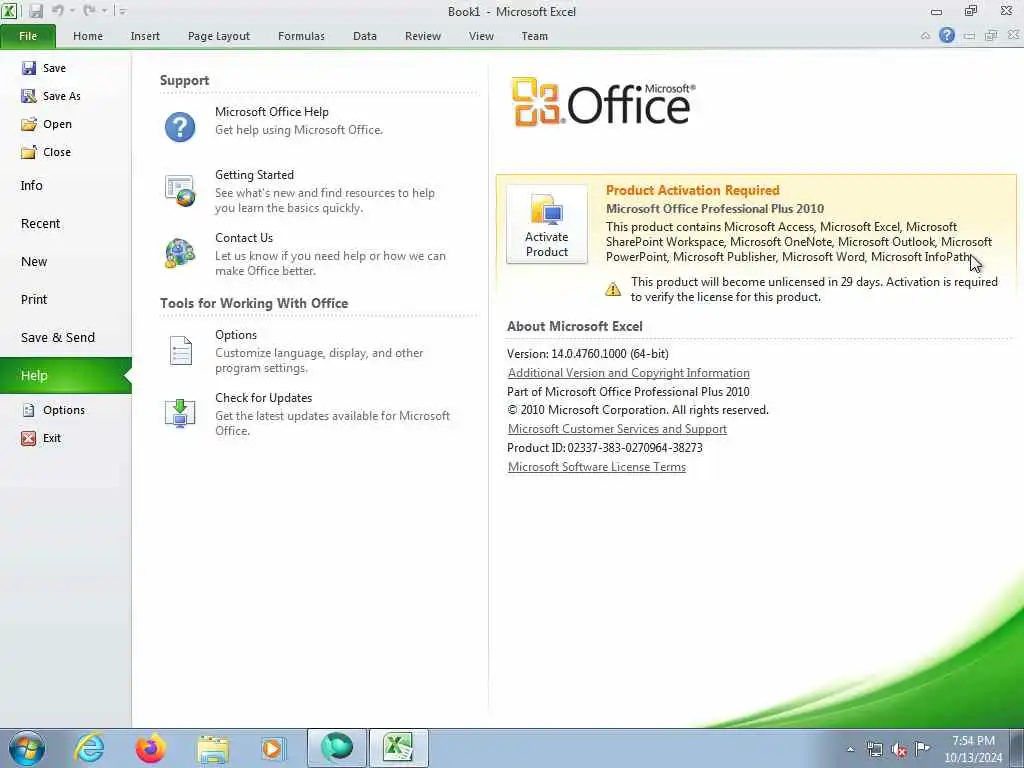Image resolution: width=1024 pixels, height=768 pixels.
Task: Click the red X Exit icon
Action: [29, 438]
